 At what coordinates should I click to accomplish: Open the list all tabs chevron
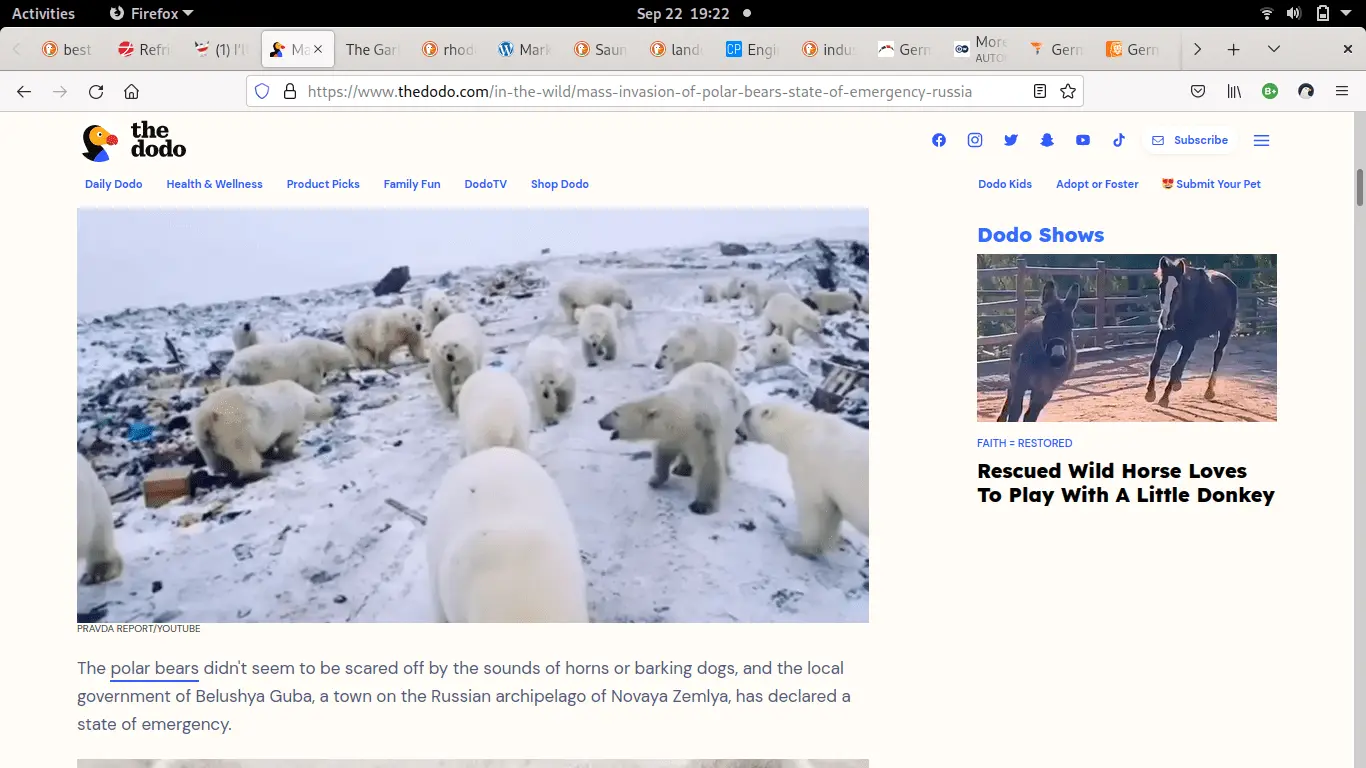click(x=1273, y=48)
